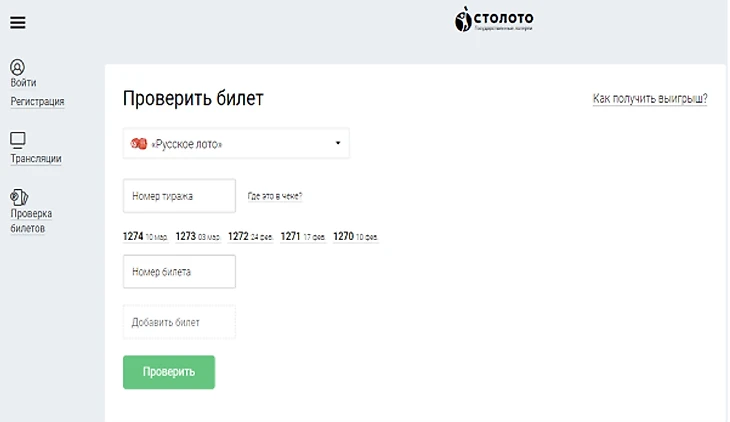Pick draw 1271 from 17 фев.

(x=302, y=237)
